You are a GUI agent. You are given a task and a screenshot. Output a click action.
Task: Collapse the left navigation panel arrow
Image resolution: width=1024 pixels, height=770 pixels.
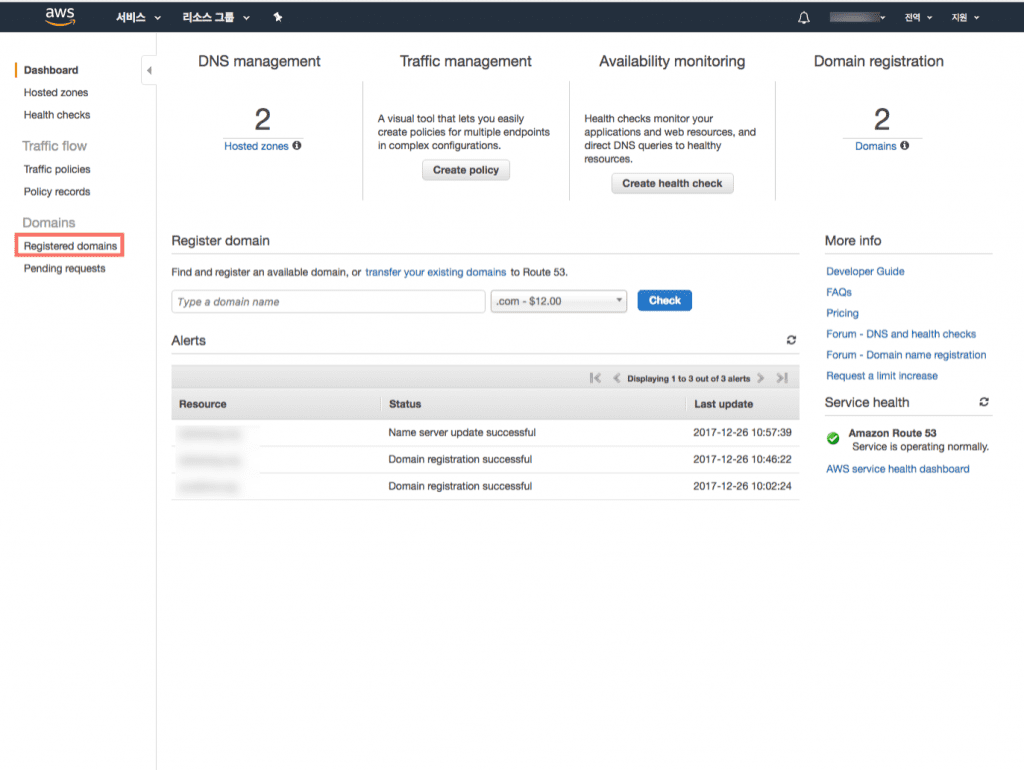[149, 70]
